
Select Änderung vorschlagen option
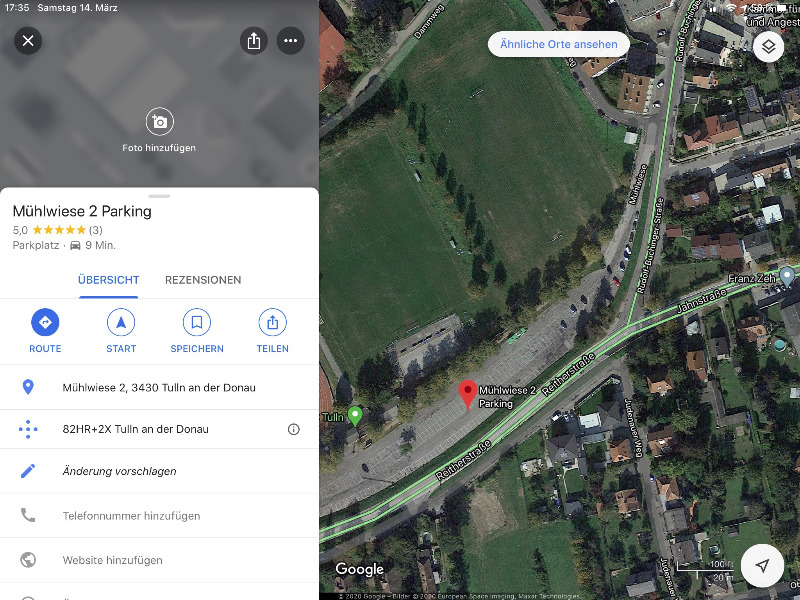pos(159,471)
